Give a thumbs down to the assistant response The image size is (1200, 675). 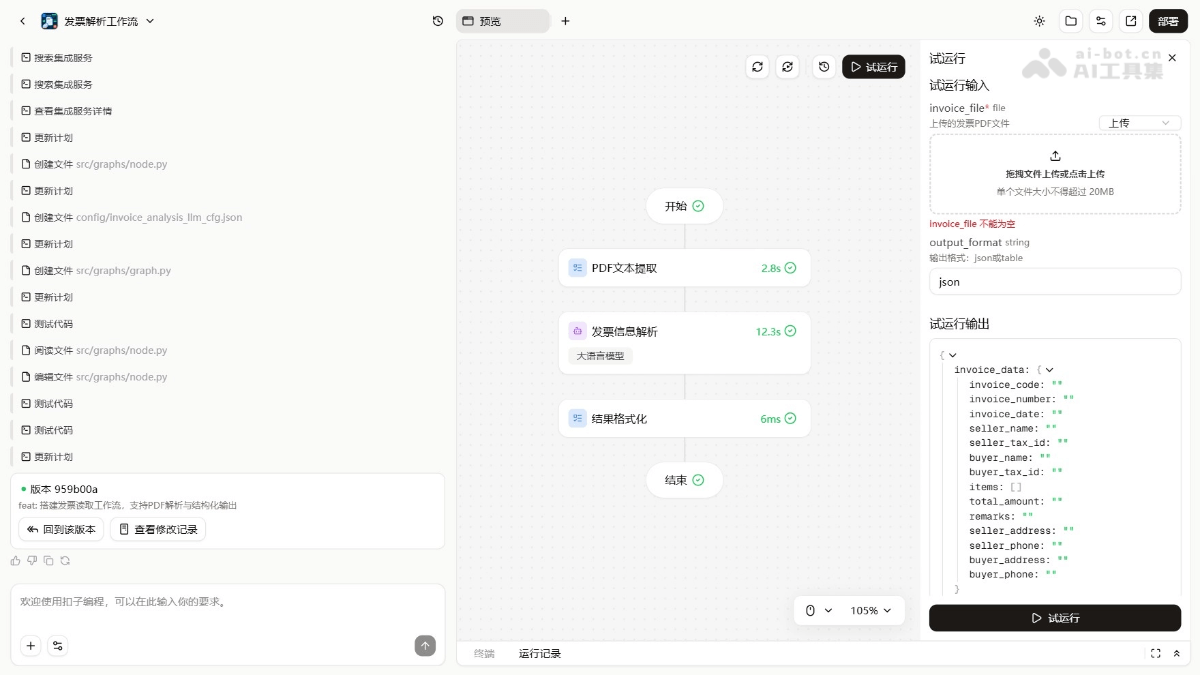click(31, 561)
